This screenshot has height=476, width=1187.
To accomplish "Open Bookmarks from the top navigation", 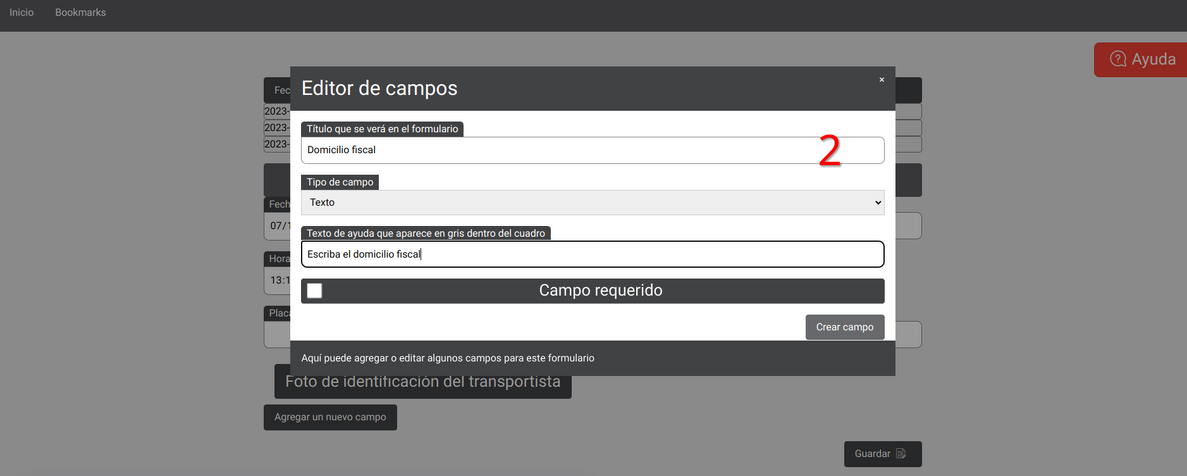I will (x=80, y=13).
